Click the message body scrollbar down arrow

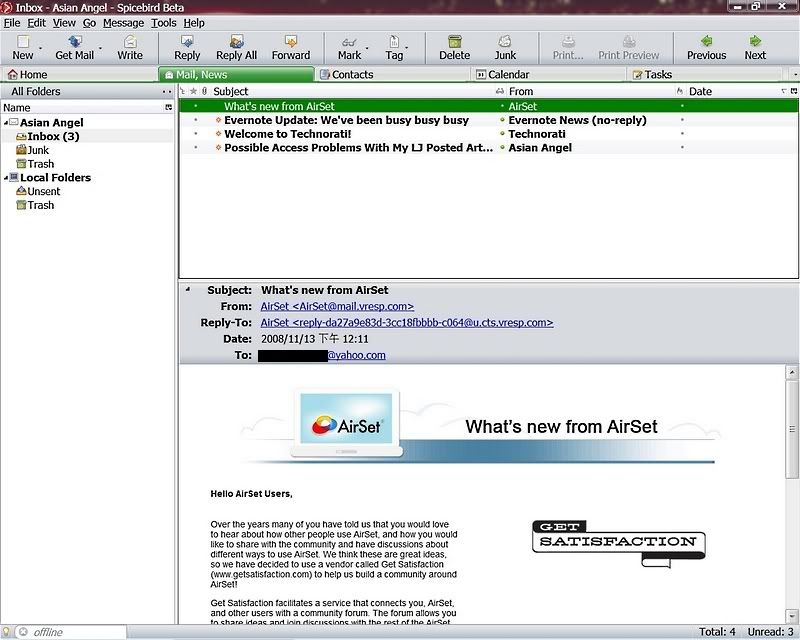[x=792, y=616]
